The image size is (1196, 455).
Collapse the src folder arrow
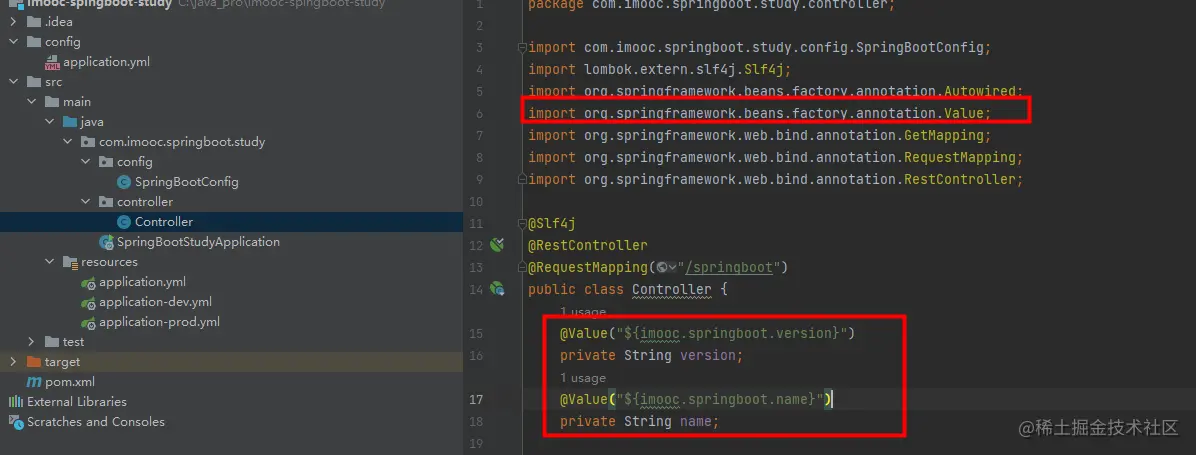(13, 82)
